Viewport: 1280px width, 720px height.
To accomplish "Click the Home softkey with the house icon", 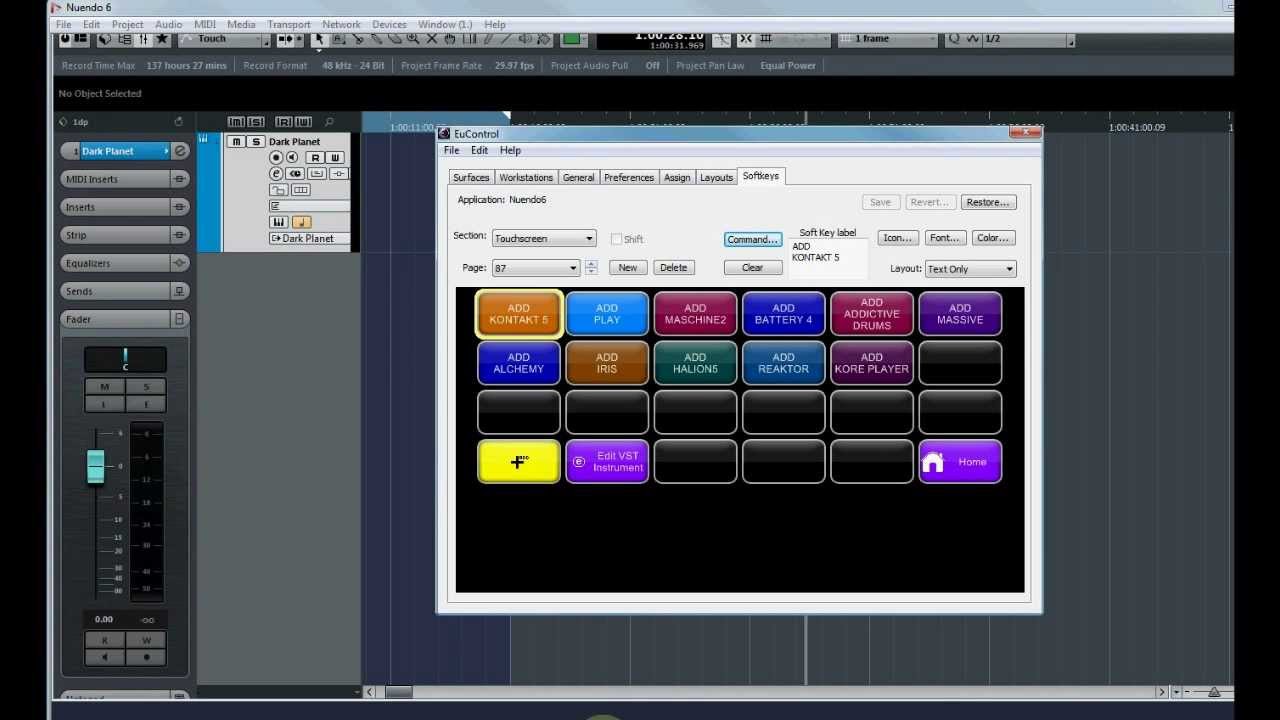I will [960, 462].
